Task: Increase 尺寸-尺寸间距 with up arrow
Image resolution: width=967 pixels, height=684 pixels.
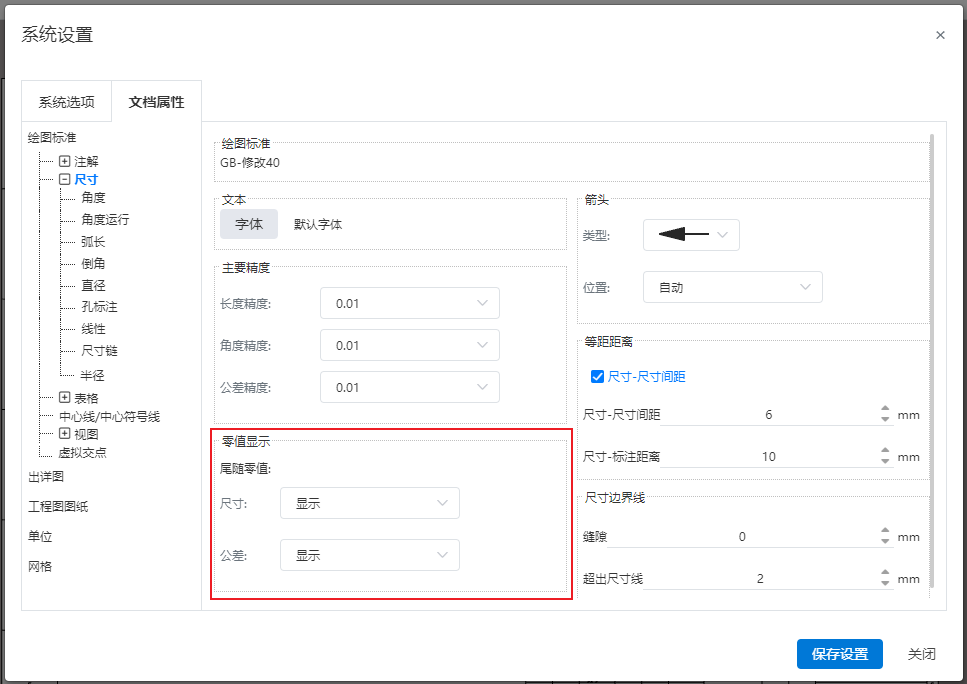Action: coord(885,409)
